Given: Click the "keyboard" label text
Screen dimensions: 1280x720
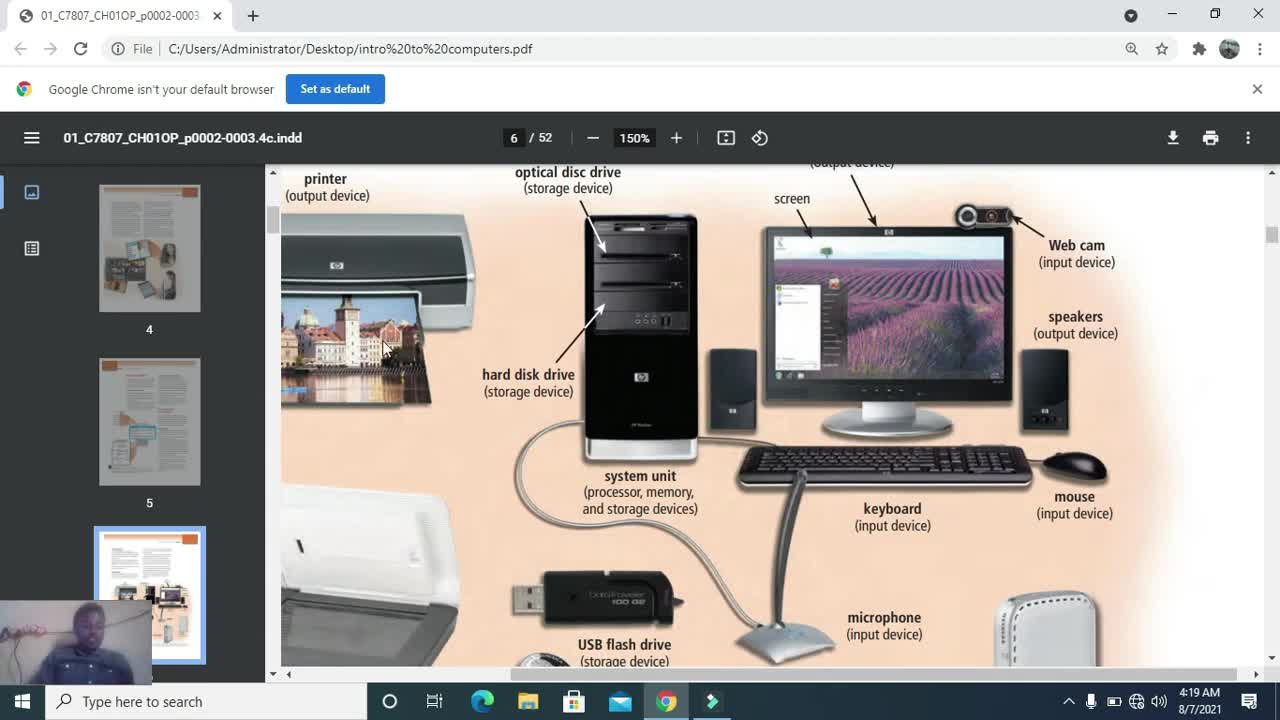Looking at the screenshot, I should (892, 509).
